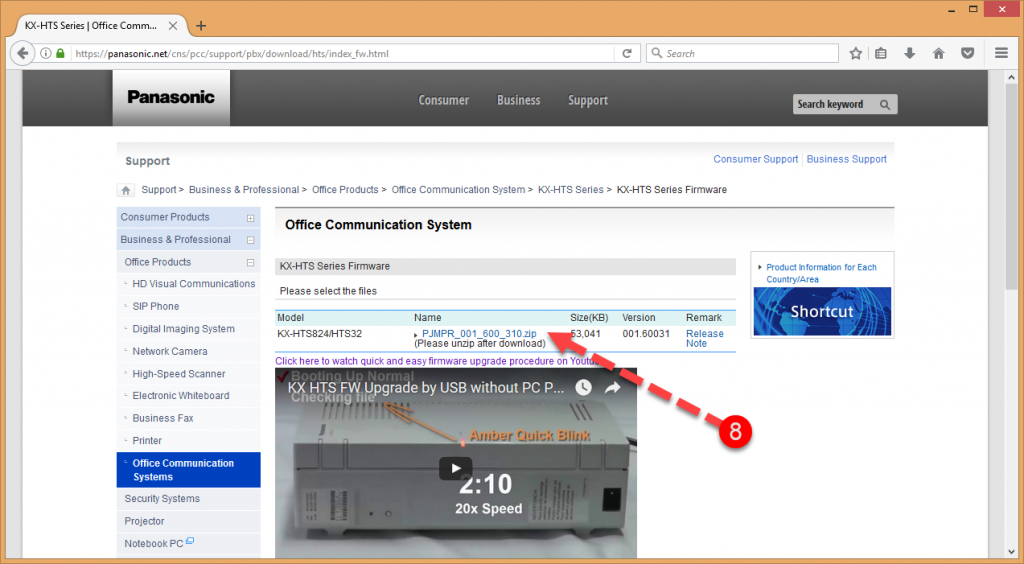This screenshot has width=1024, height=564.
Task: Click the page vertical scrollbar thumb
Action: 1012,186
